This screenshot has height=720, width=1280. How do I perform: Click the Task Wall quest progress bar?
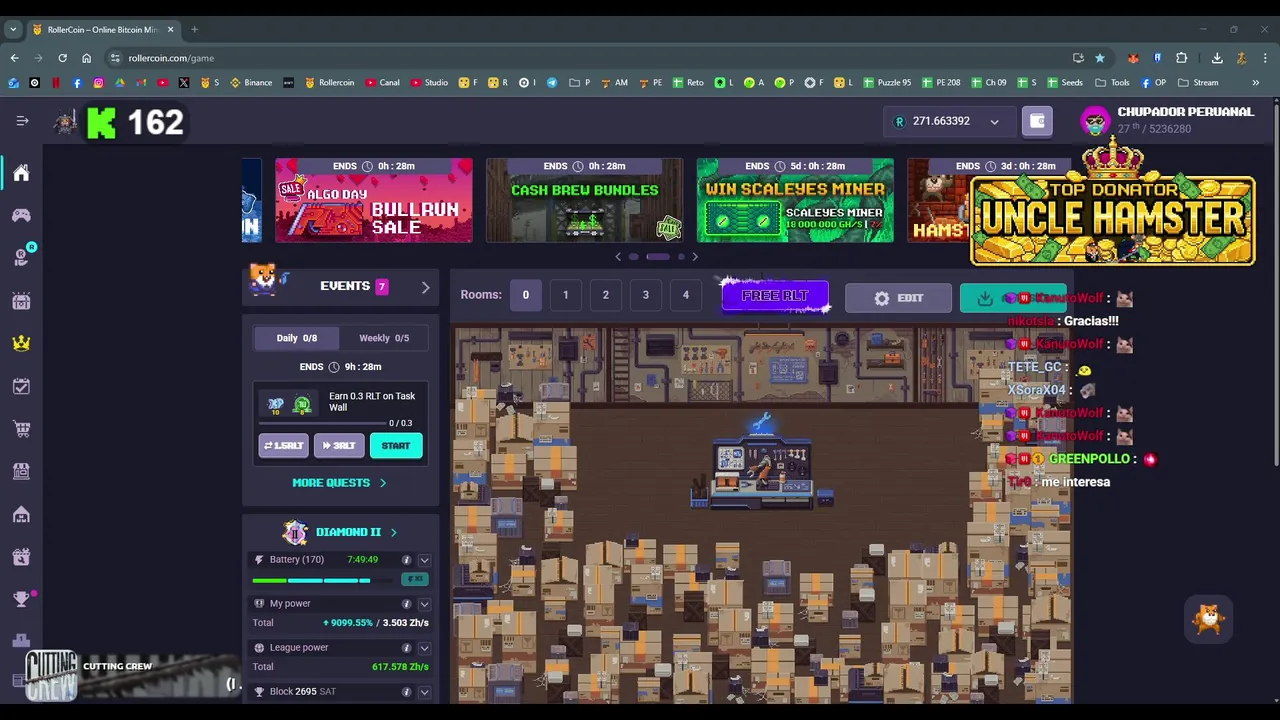[x=322, y=423]
